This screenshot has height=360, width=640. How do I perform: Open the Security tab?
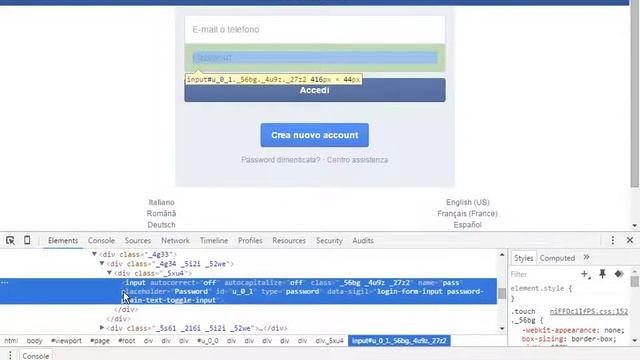tap(329, 240)
